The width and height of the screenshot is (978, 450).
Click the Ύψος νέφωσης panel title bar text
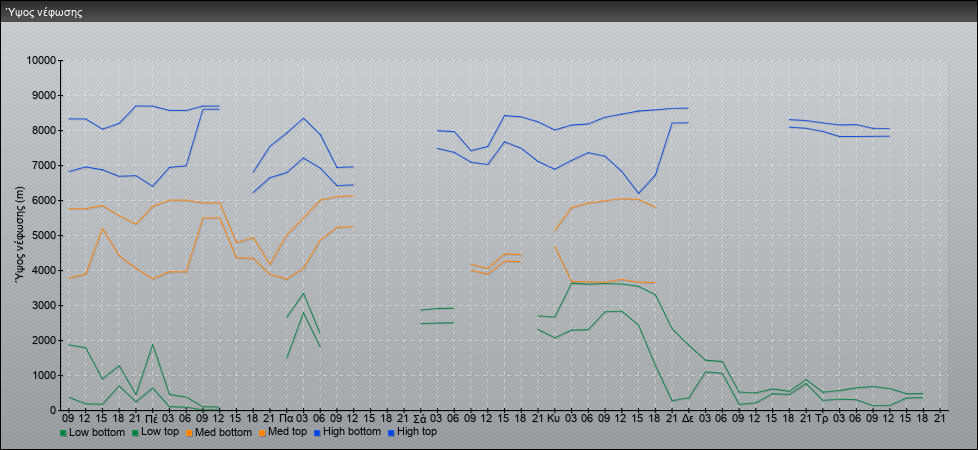click(x=44, y=12)
